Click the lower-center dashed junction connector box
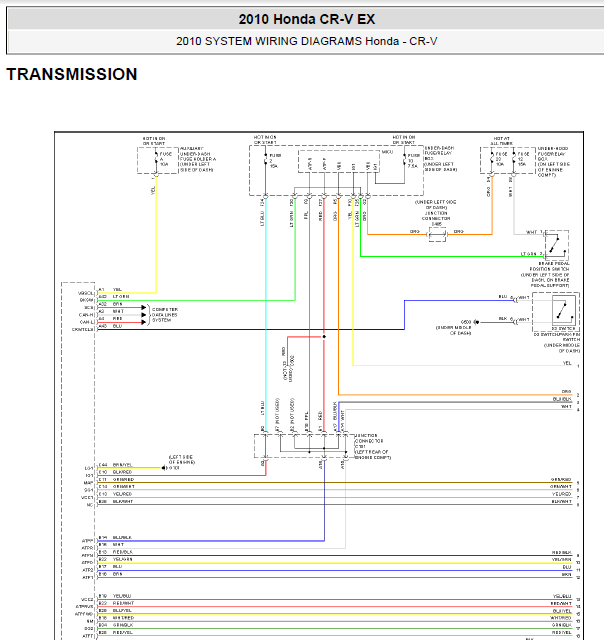 tap(304, 446)
